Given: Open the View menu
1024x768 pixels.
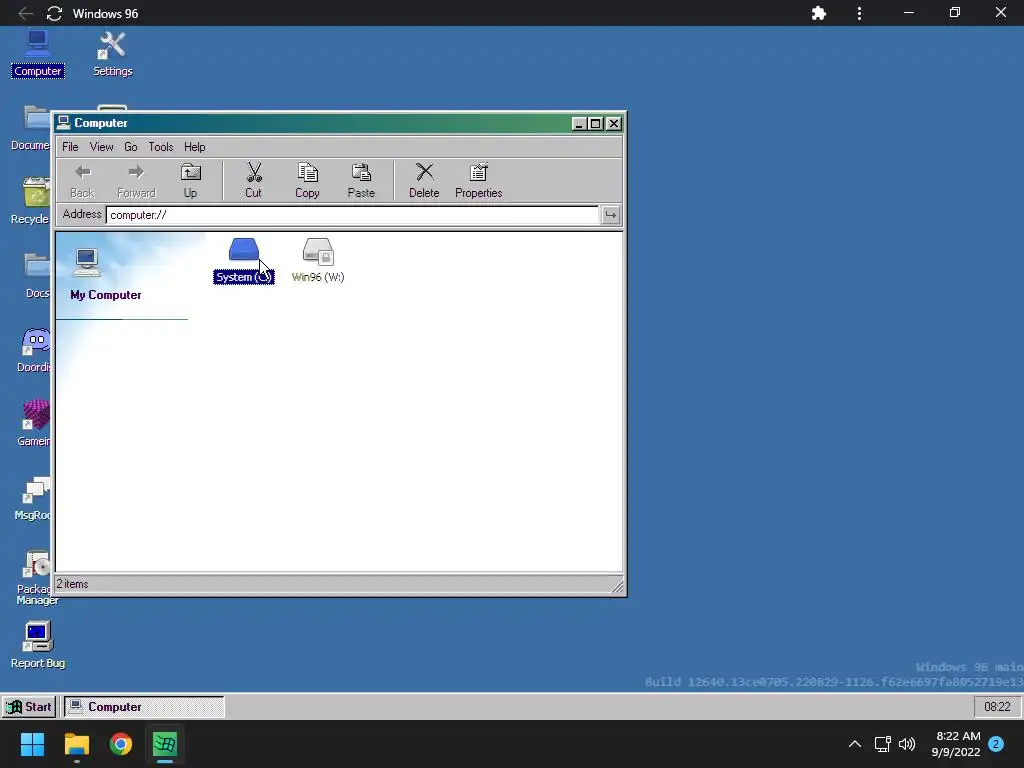Looking at the screenshot, I should click(x=101, y=147).
